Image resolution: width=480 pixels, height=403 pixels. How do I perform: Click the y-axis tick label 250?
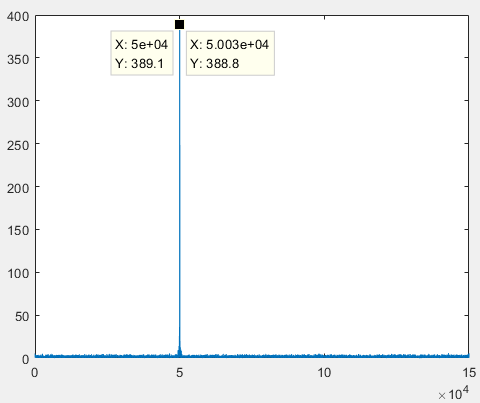[x=18, y=145]
